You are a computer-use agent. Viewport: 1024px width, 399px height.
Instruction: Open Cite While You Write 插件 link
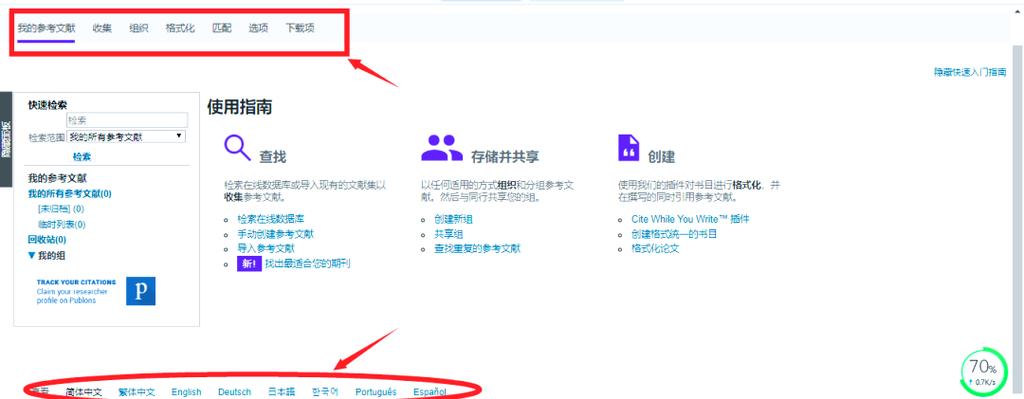click(x=690, y=219)
